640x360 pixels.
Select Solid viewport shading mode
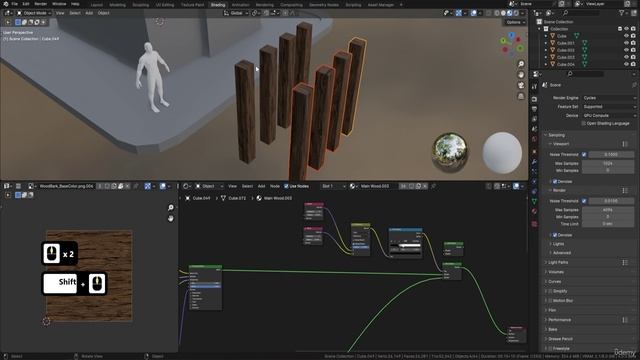503,13
